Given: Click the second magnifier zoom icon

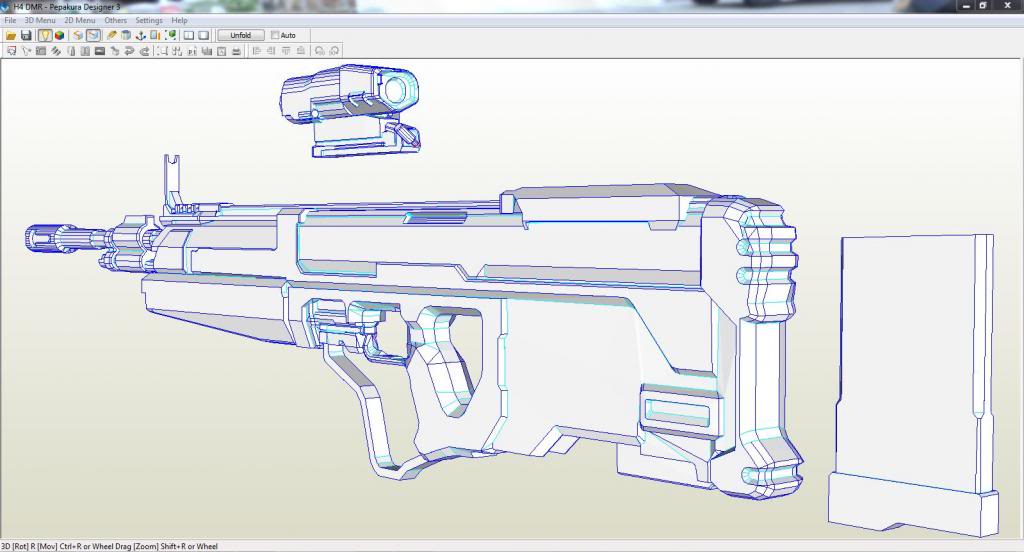Looking at the screenshot, I should pos(334,51).
